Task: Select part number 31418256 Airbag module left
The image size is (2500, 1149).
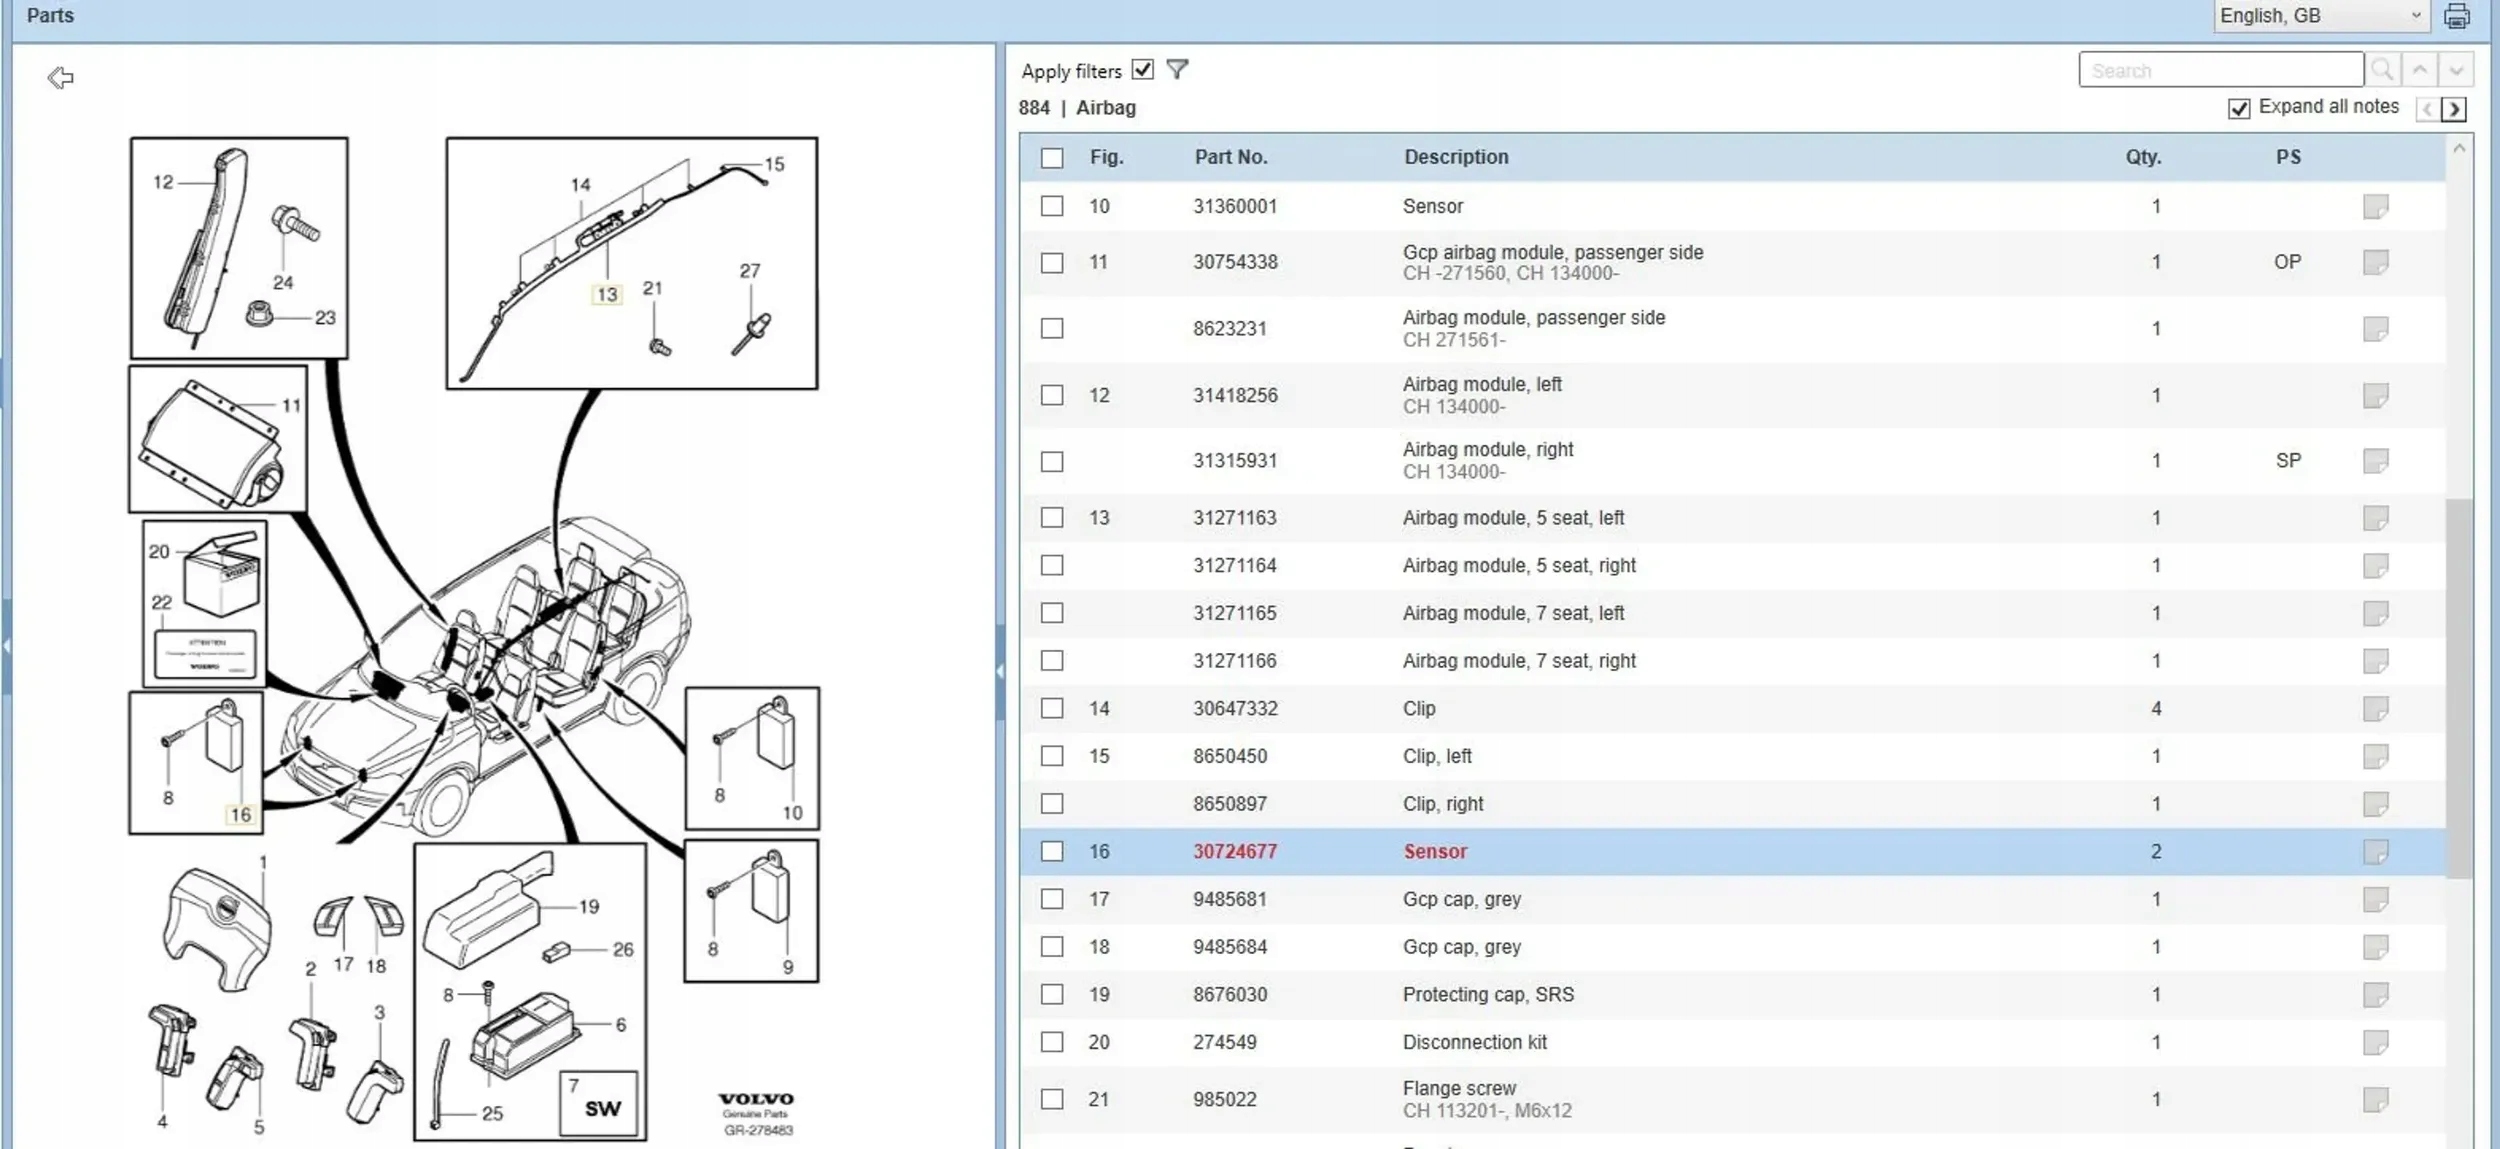Action: point(1235,396)
